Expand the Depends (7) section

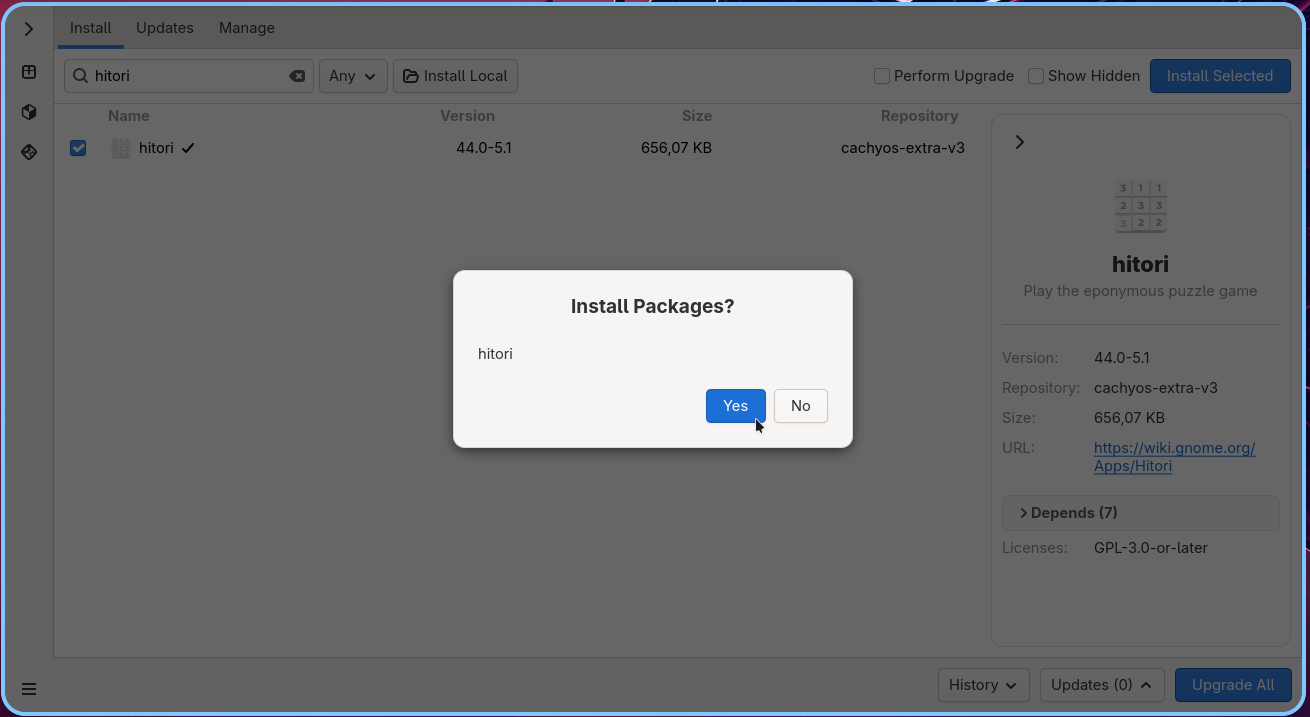(1140, 513)
